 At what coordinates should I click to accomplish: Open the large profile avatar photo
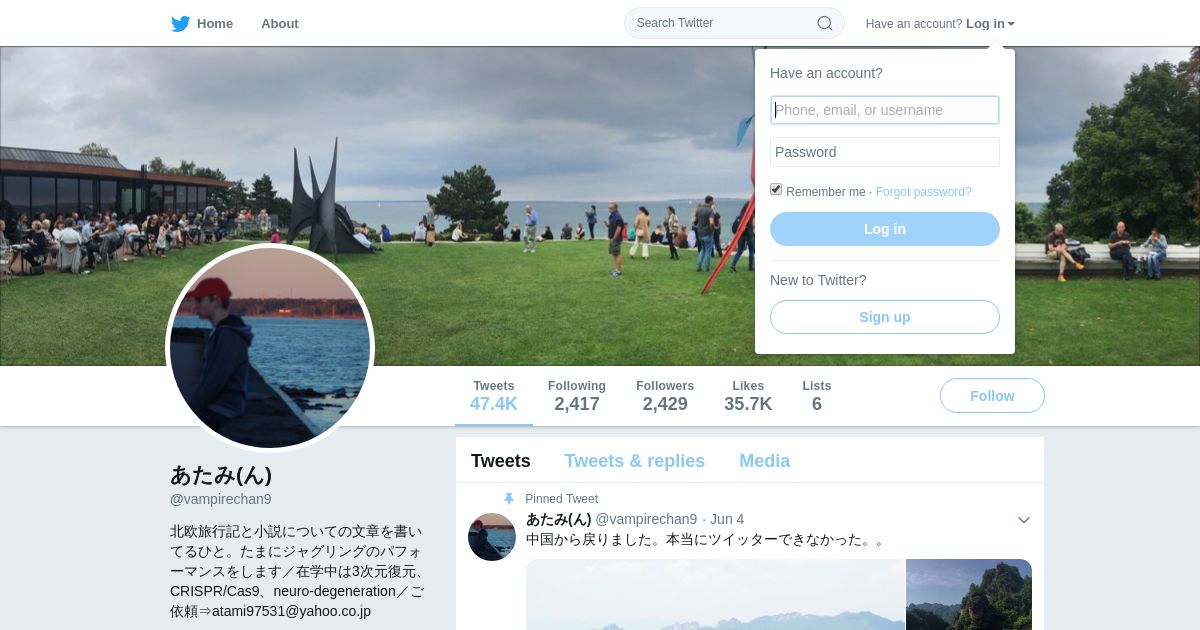[270, 348]
